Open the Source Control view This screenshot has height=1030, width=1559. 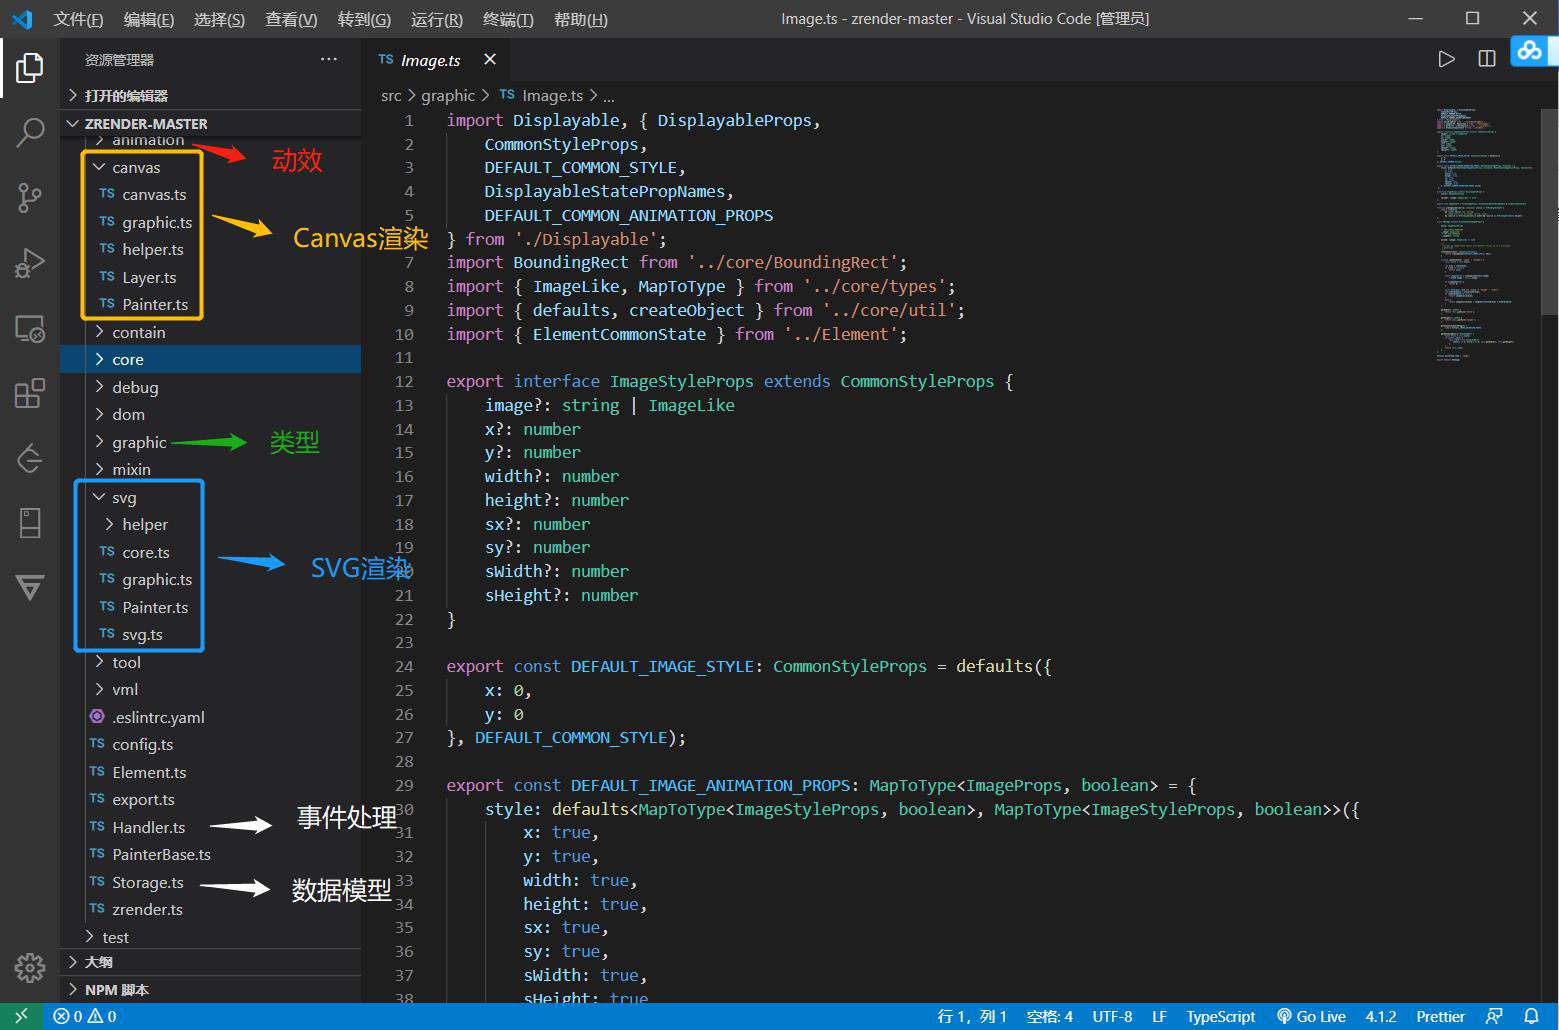(x=30, y=197)
